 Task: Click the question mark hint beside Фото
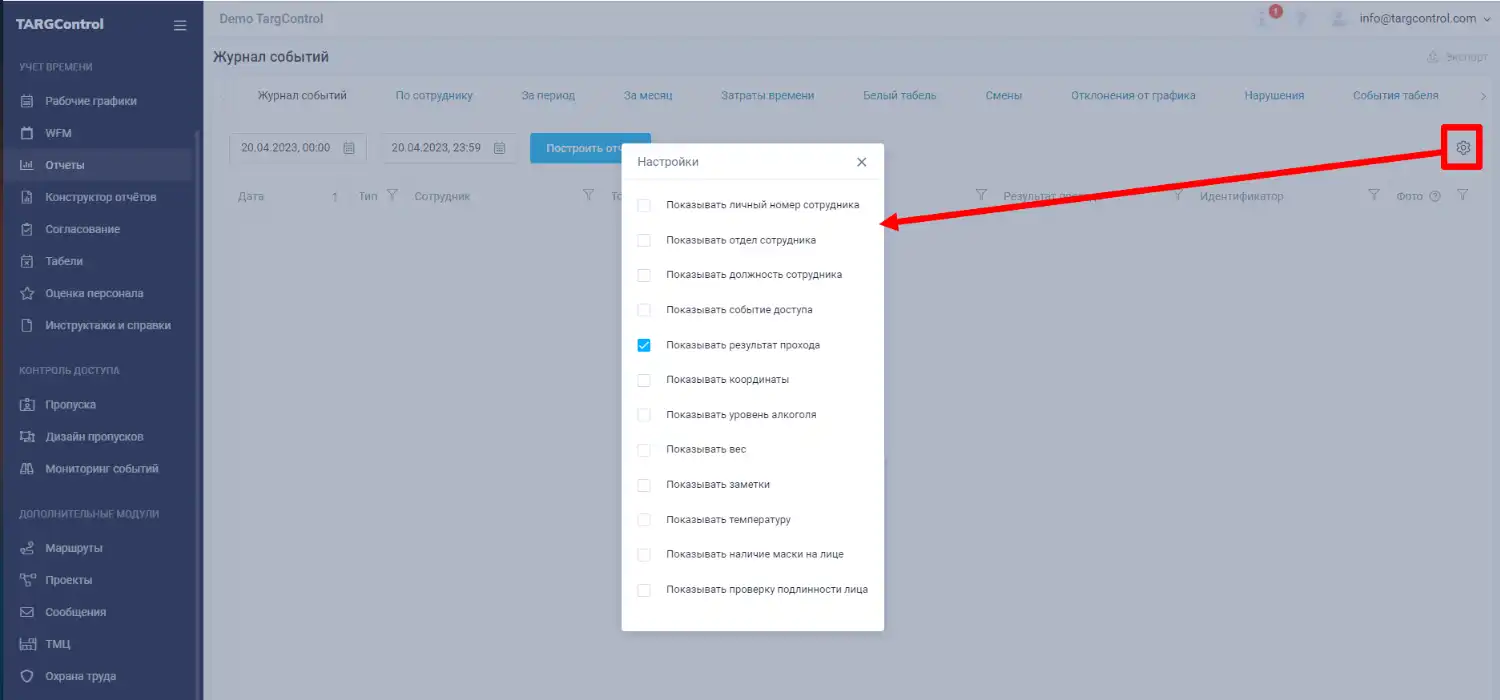(1435, 196)
